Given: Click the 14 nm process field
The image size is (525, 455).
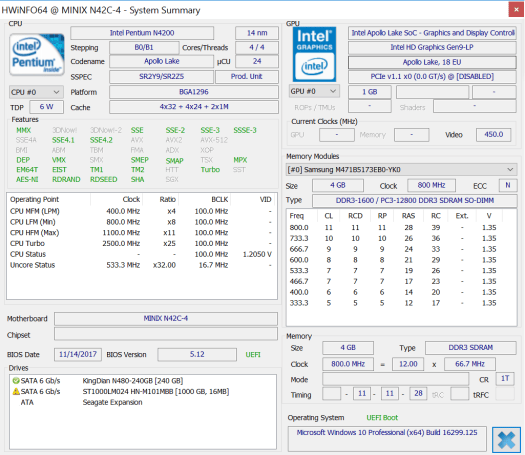Looking at the screenshot, I should pyautogui.click(x=257, y=33).
